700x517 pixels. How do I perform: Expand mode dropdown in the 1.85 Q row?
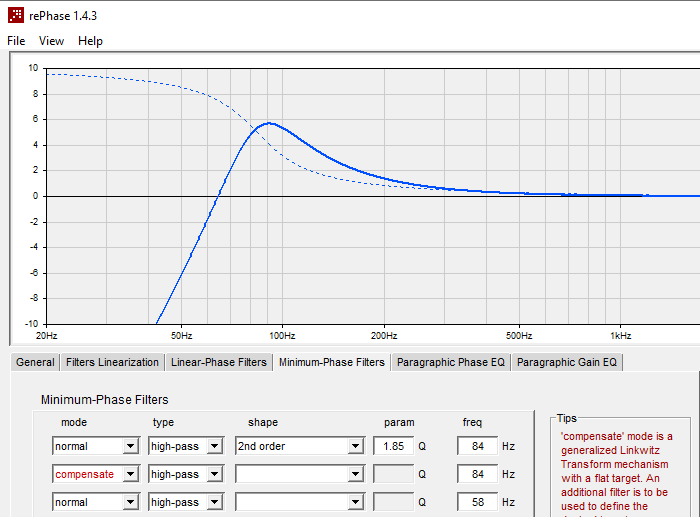130,446
